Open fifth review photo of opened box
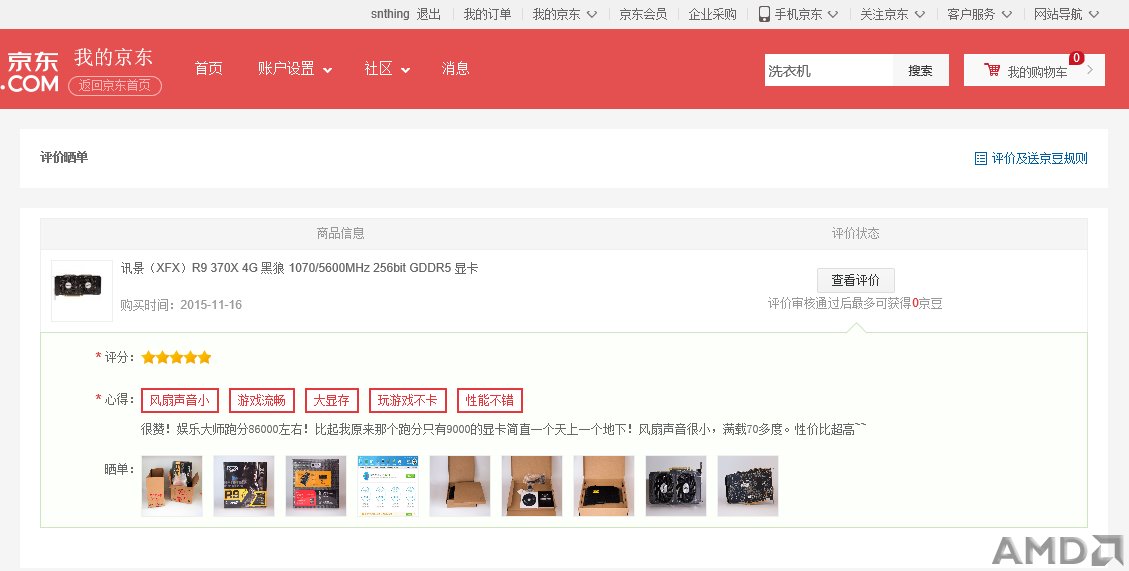Image resolution: width=1129 pixels, height=571 pixels. 460,486
